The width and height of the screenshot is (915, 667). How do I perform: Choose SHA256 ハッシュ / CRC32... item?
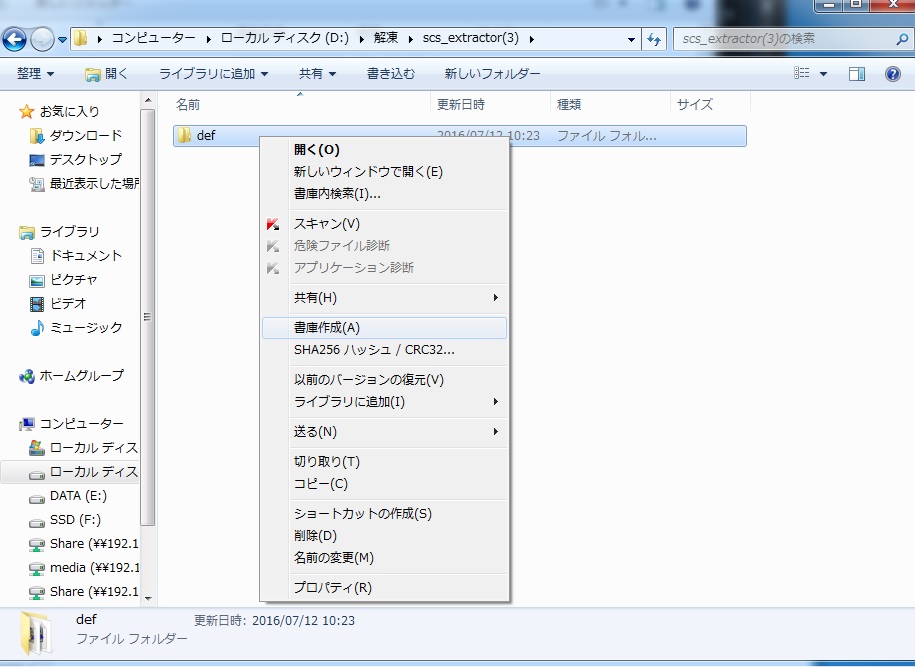tap(385, 350)
